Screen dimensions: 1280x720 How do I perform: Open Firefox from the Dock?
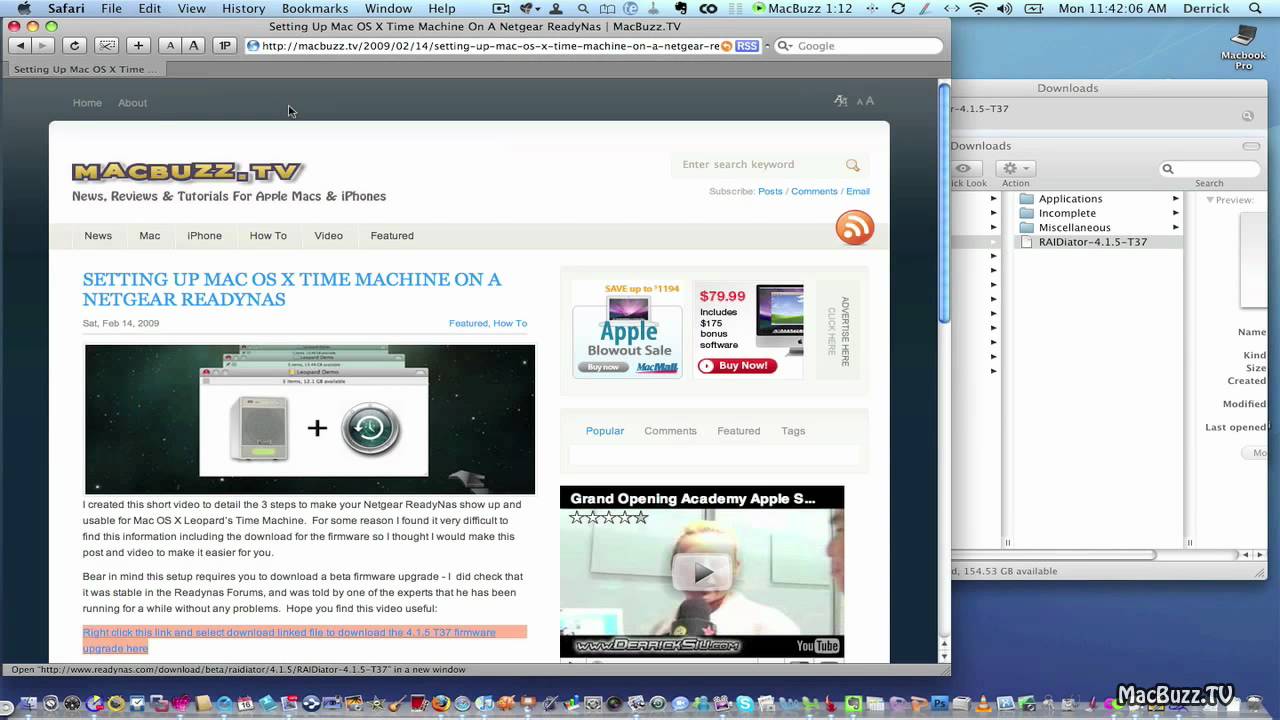coord(440,703)
